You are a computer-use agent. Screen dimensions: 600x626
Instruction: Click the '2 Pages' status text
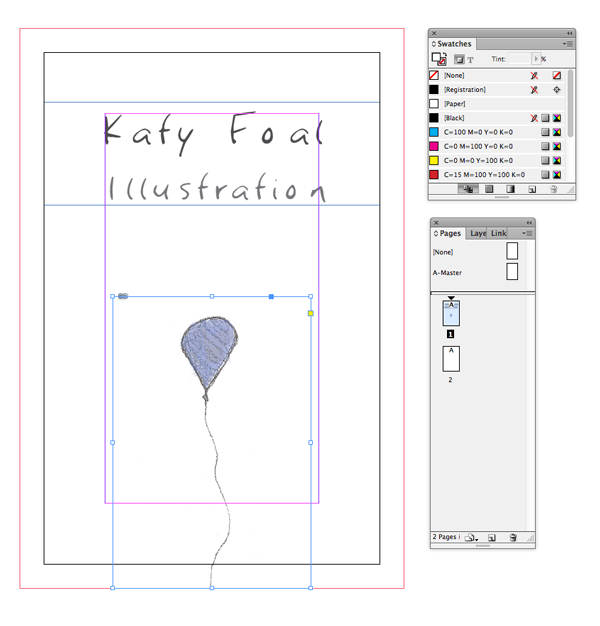[x=444, y=537]
